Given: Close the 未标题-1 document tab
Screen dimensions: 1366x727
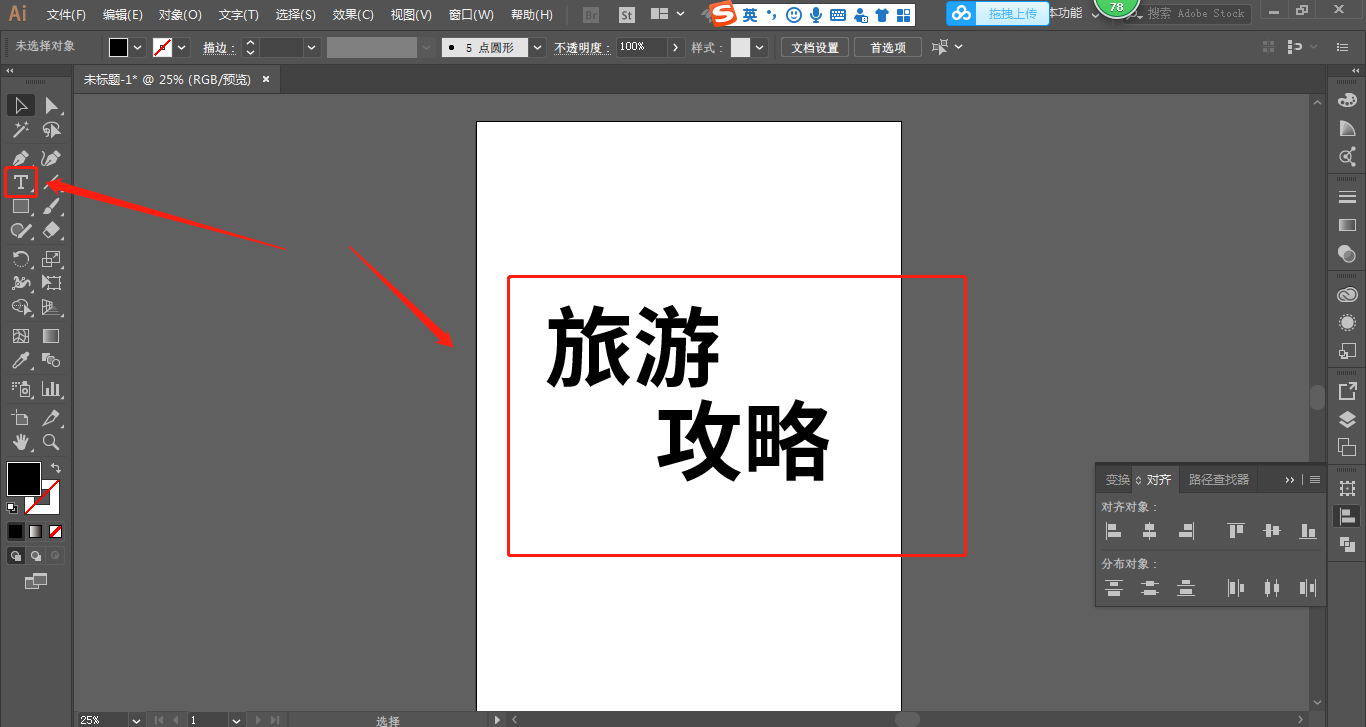Looking at the screenshot, I should (x=265, y=79).
